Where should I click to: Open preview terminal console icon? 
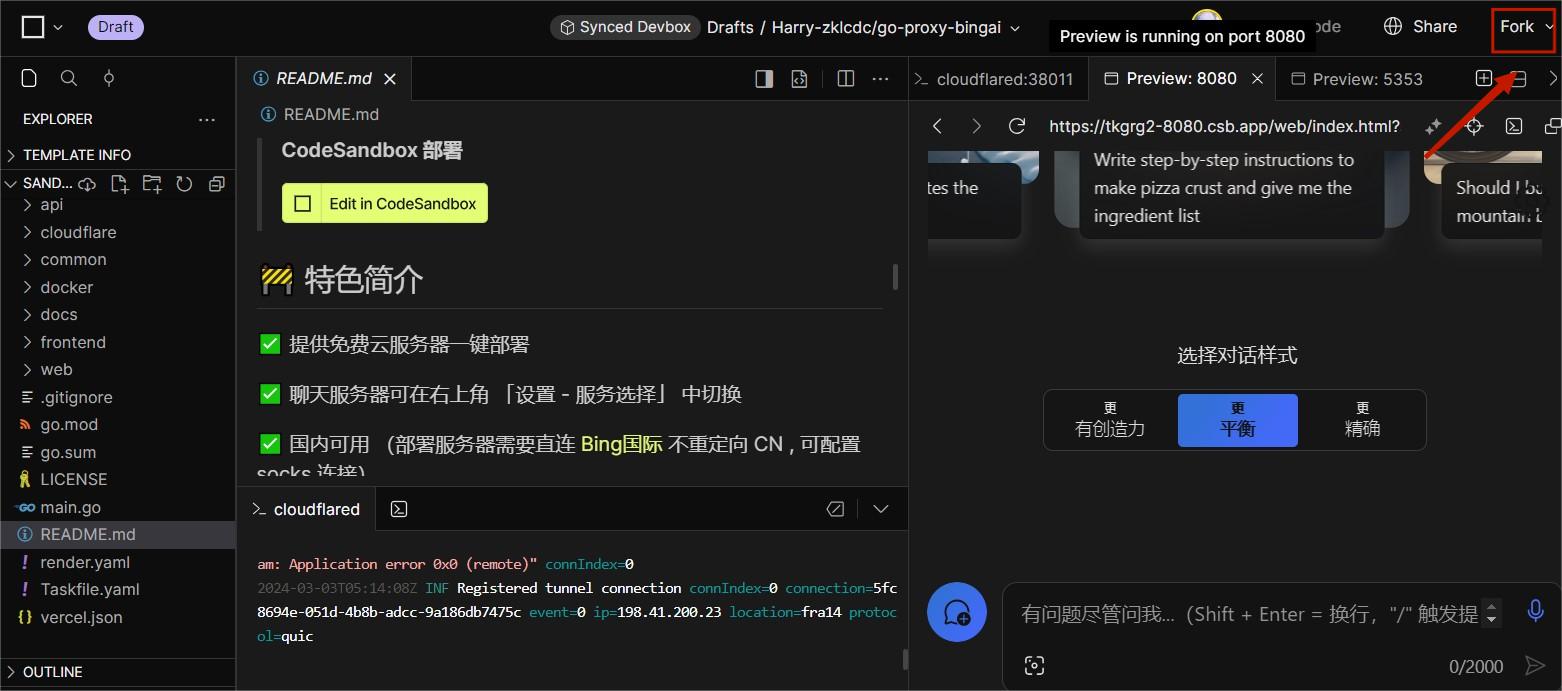pyautogui.click(x=1514, y=126)
